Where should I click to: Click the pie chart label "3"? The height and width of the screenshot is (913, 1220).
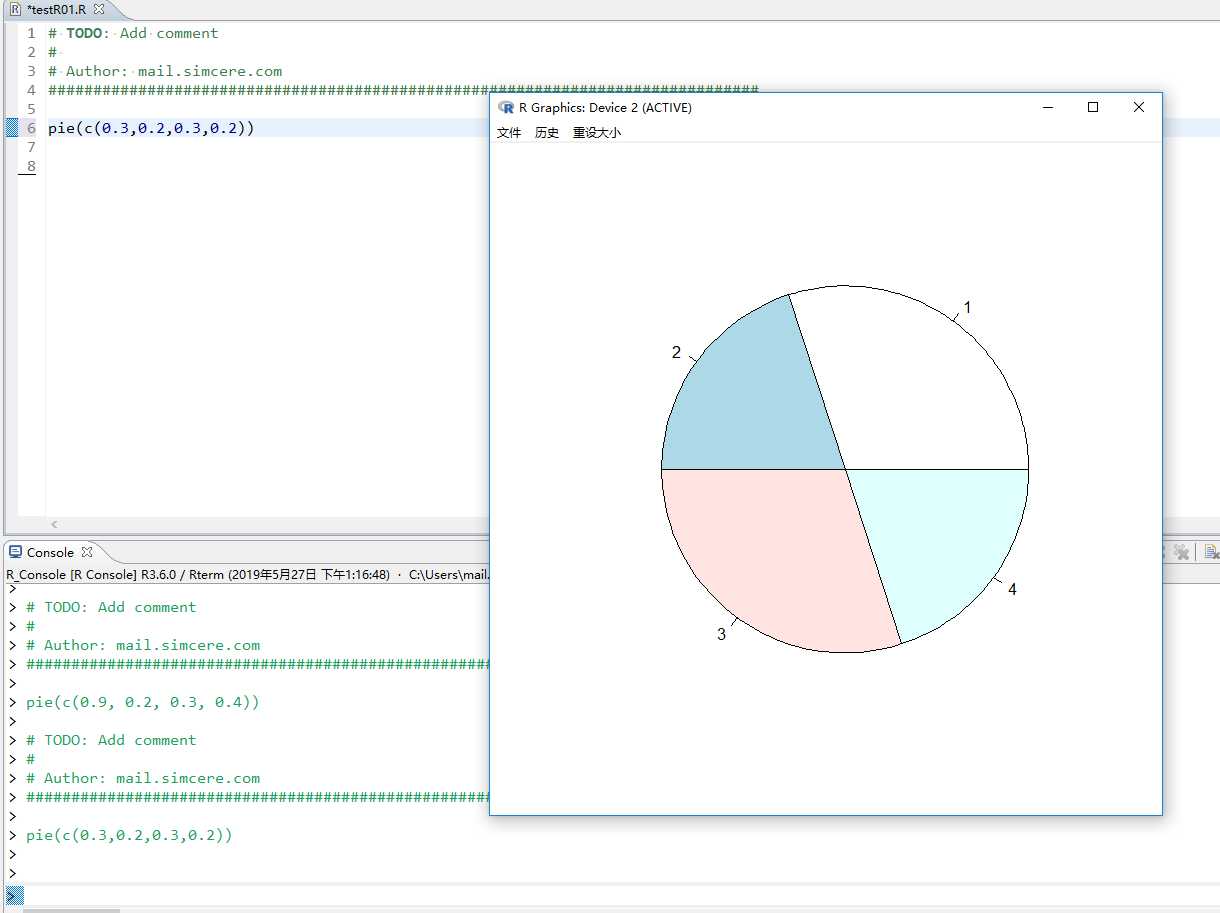(721, 634)
